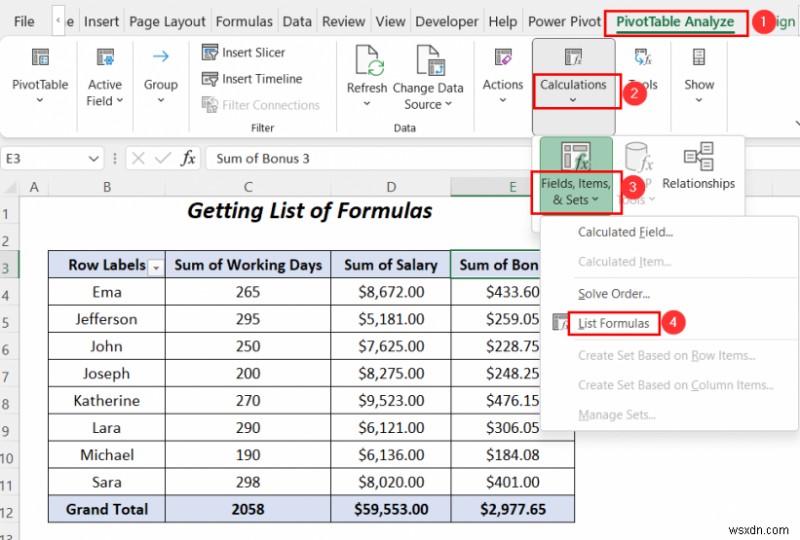Click the 298 working days cell
800x540 pixels.
click(x=248, y=482)
